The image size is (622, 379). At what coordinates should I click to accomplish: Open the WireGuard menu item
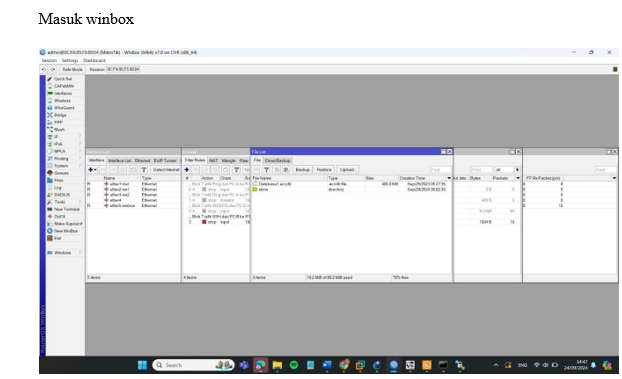[64, 108]
